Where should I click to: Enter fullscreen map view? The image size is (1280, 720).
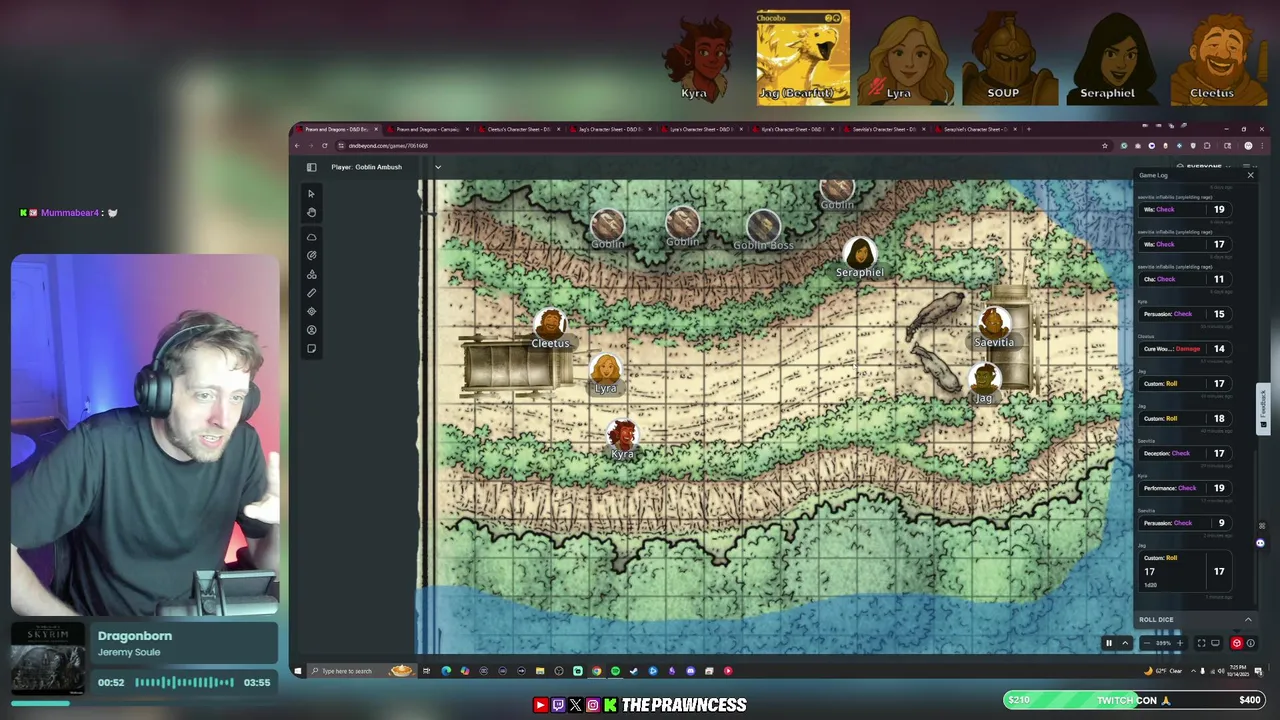point(1201,643)
